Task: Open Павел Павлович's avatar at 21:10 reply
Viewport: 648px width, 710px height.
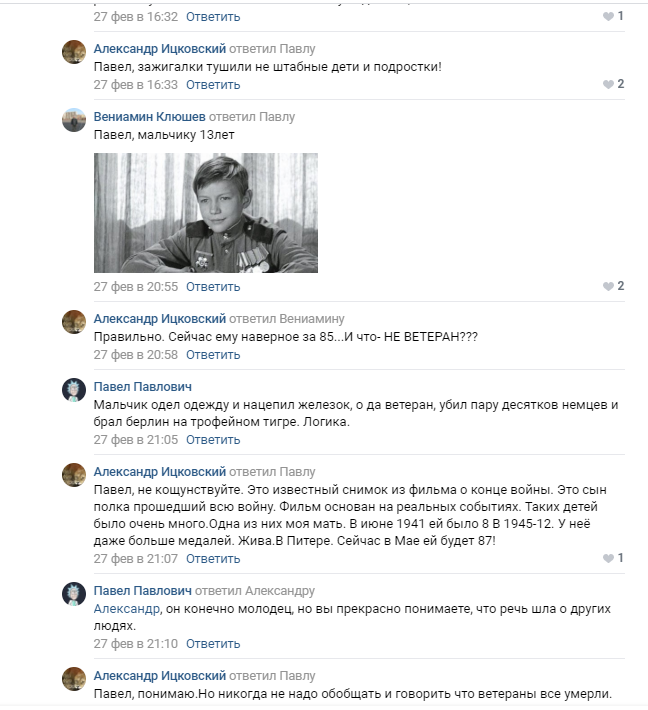Action: pos(74,594)
